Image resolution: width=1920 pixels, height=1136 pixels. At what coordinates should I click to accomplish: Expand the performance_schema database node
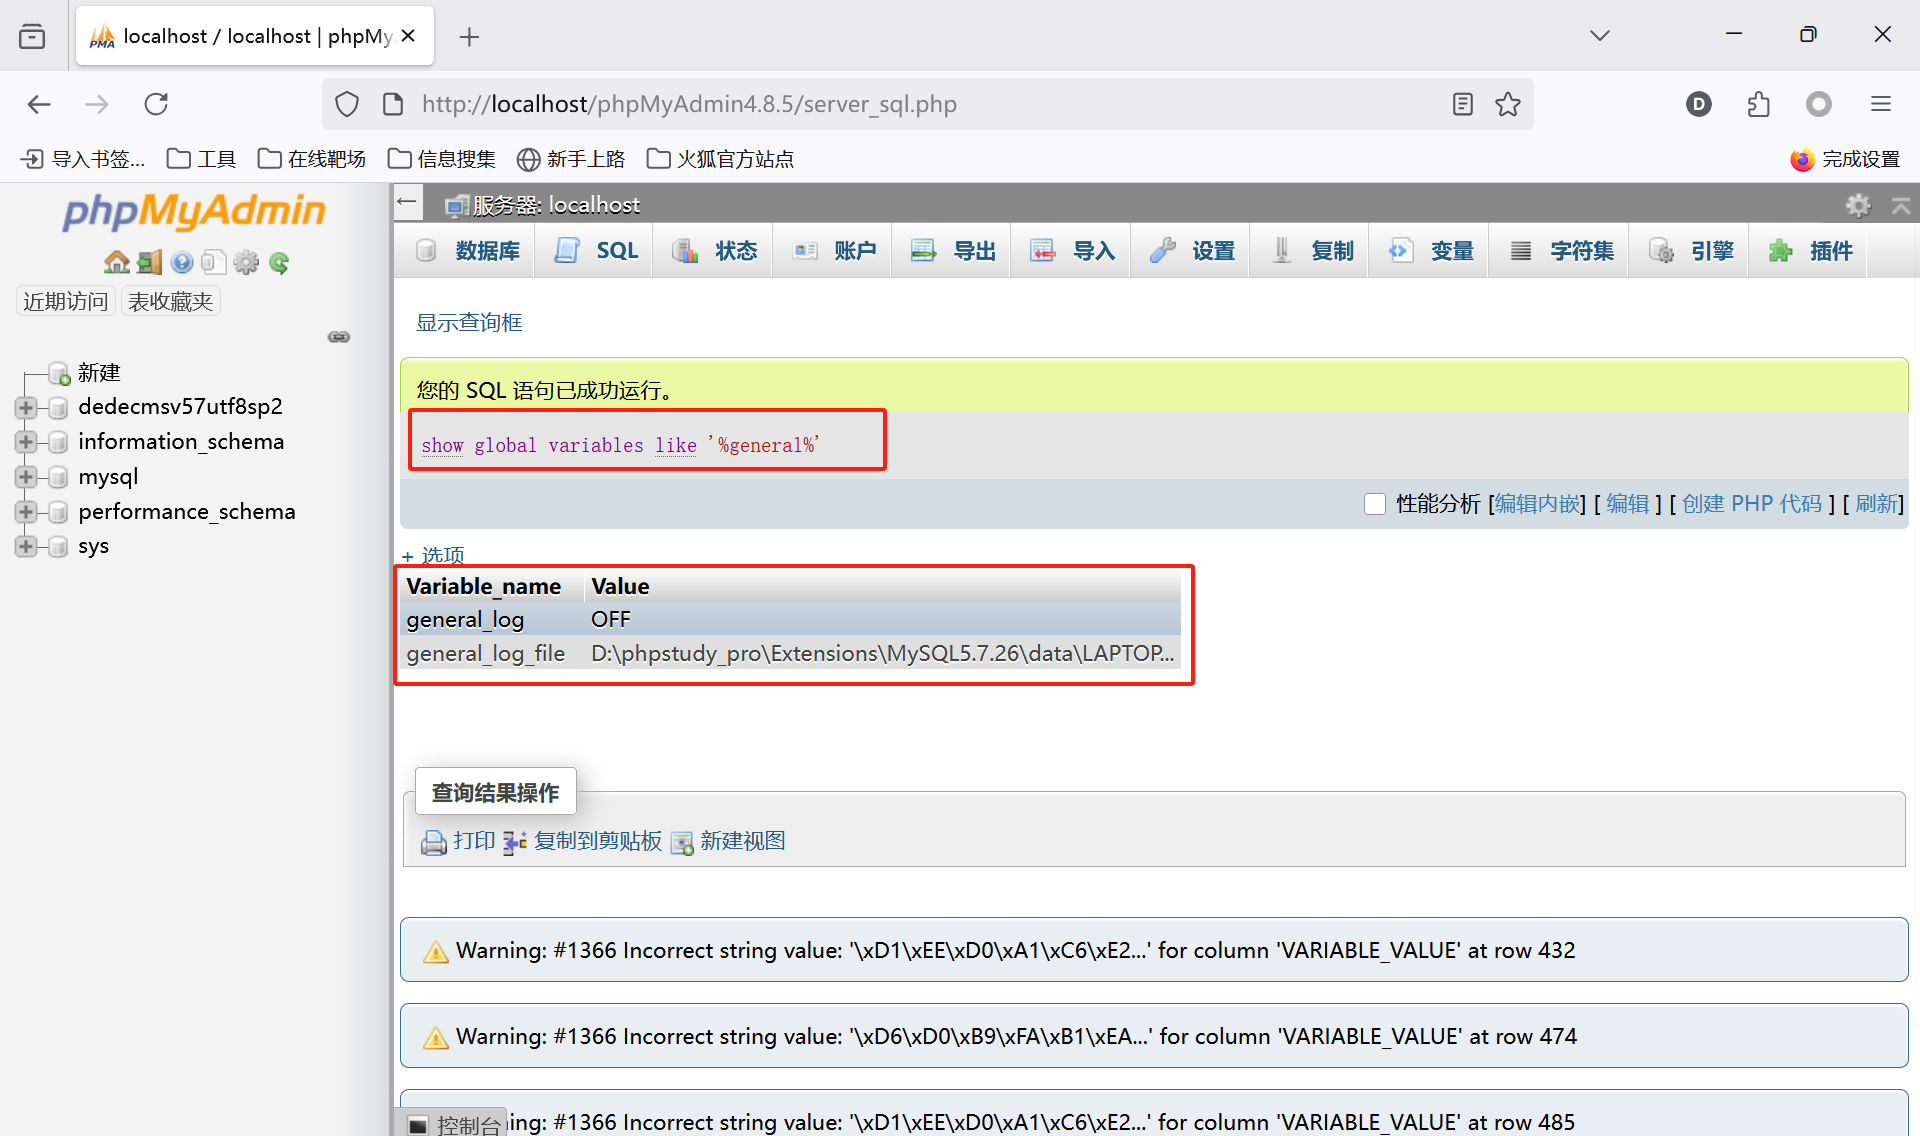click(26, 512)
